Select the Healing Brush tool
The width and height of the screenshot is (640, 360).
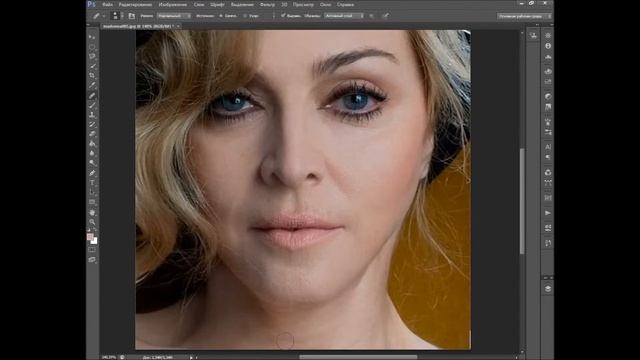click(92, 96)
